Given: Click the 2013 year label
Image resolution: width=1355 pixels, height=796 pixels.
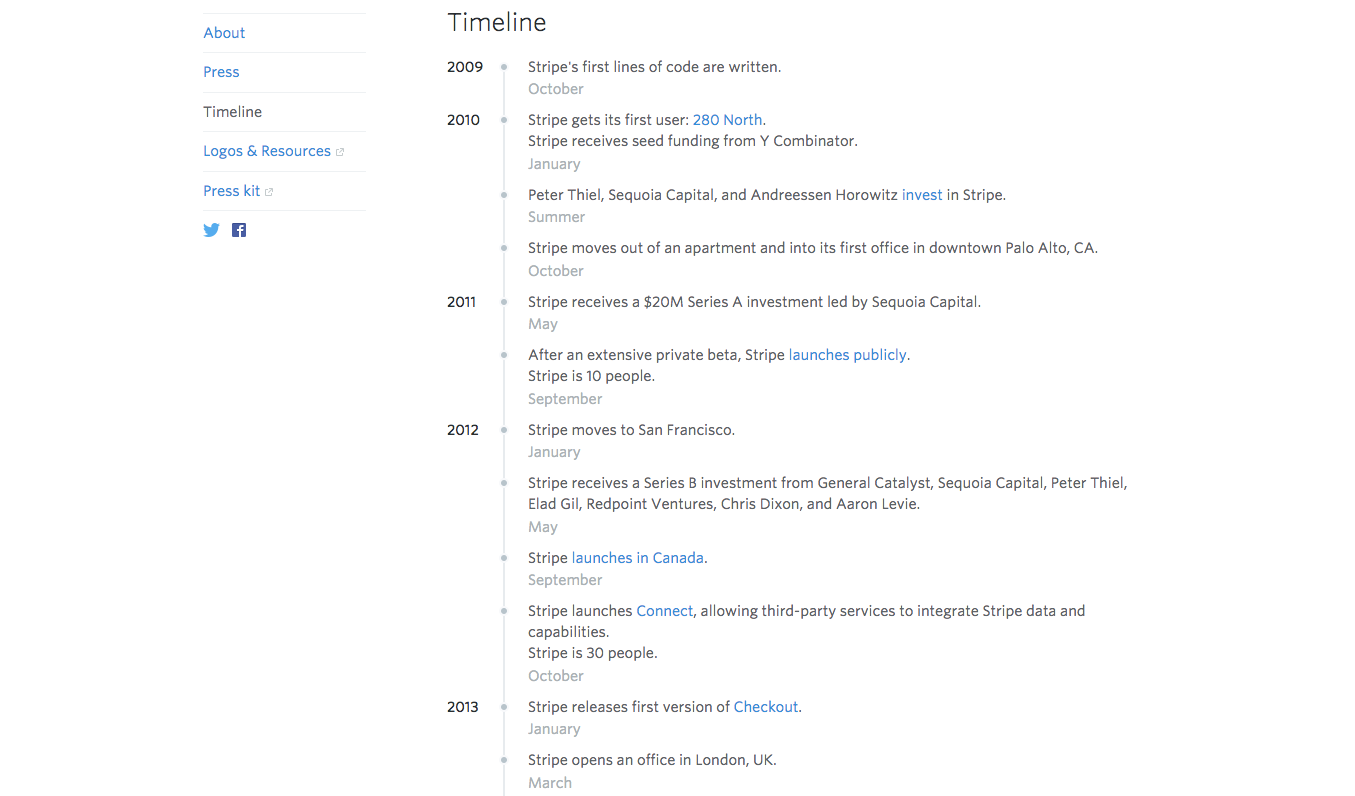Looking at the screenshot, I should [x=463, y=707].
